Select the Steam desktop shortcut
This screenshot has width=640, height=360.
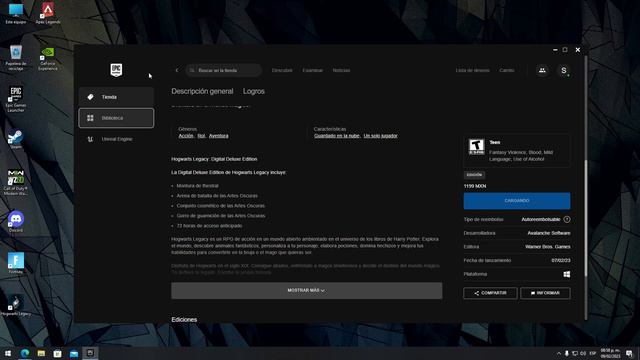click(x=16, y=140)
